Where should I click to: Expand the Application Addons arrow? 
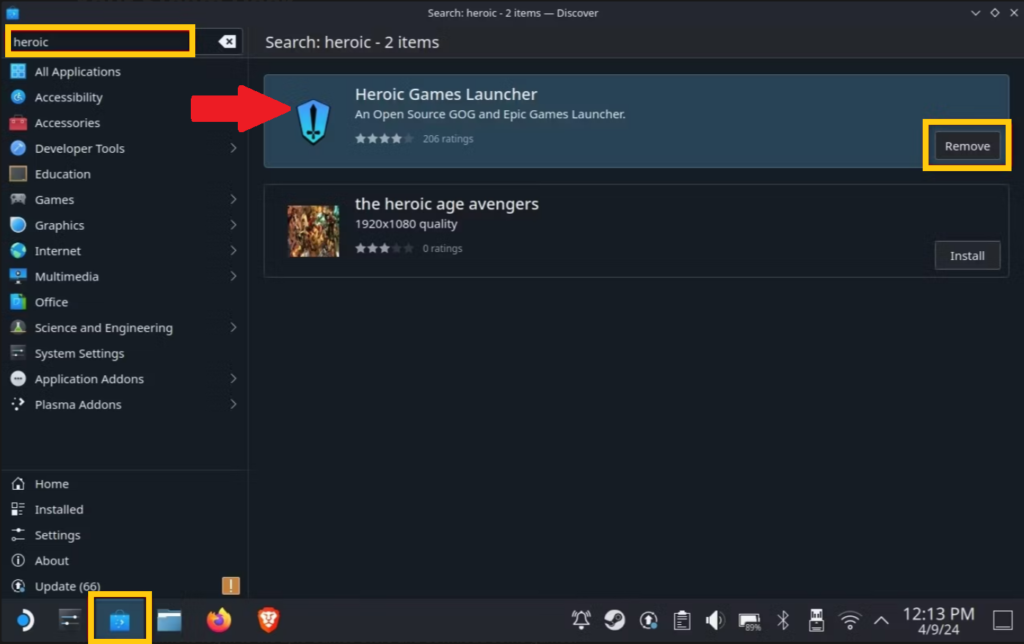233,379
